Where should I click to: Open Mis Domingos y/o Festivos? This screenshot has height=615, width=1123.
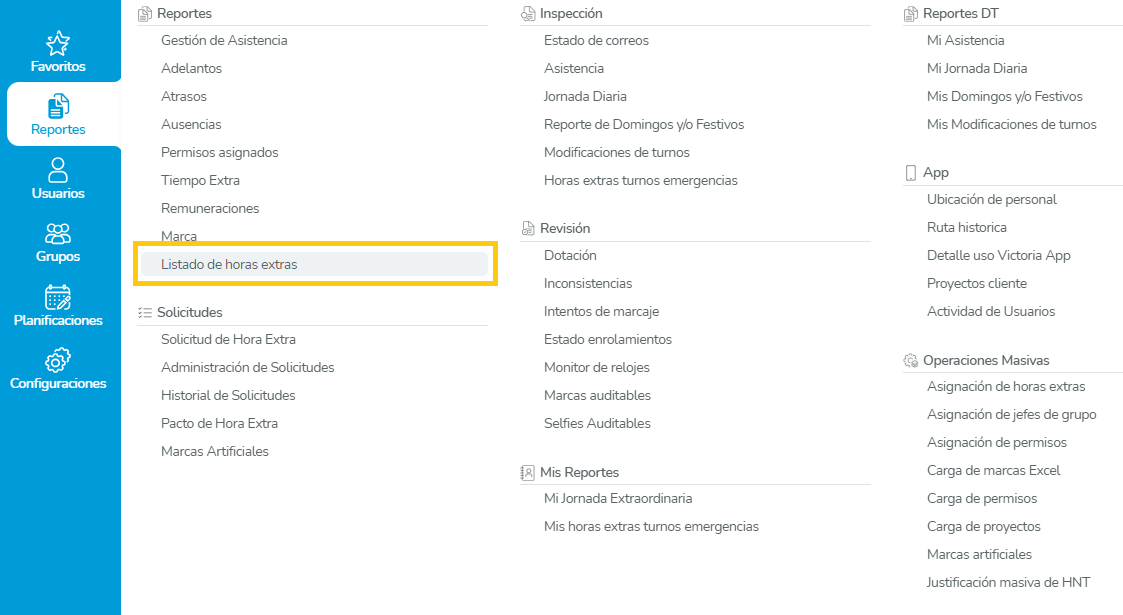point(1004,97)
